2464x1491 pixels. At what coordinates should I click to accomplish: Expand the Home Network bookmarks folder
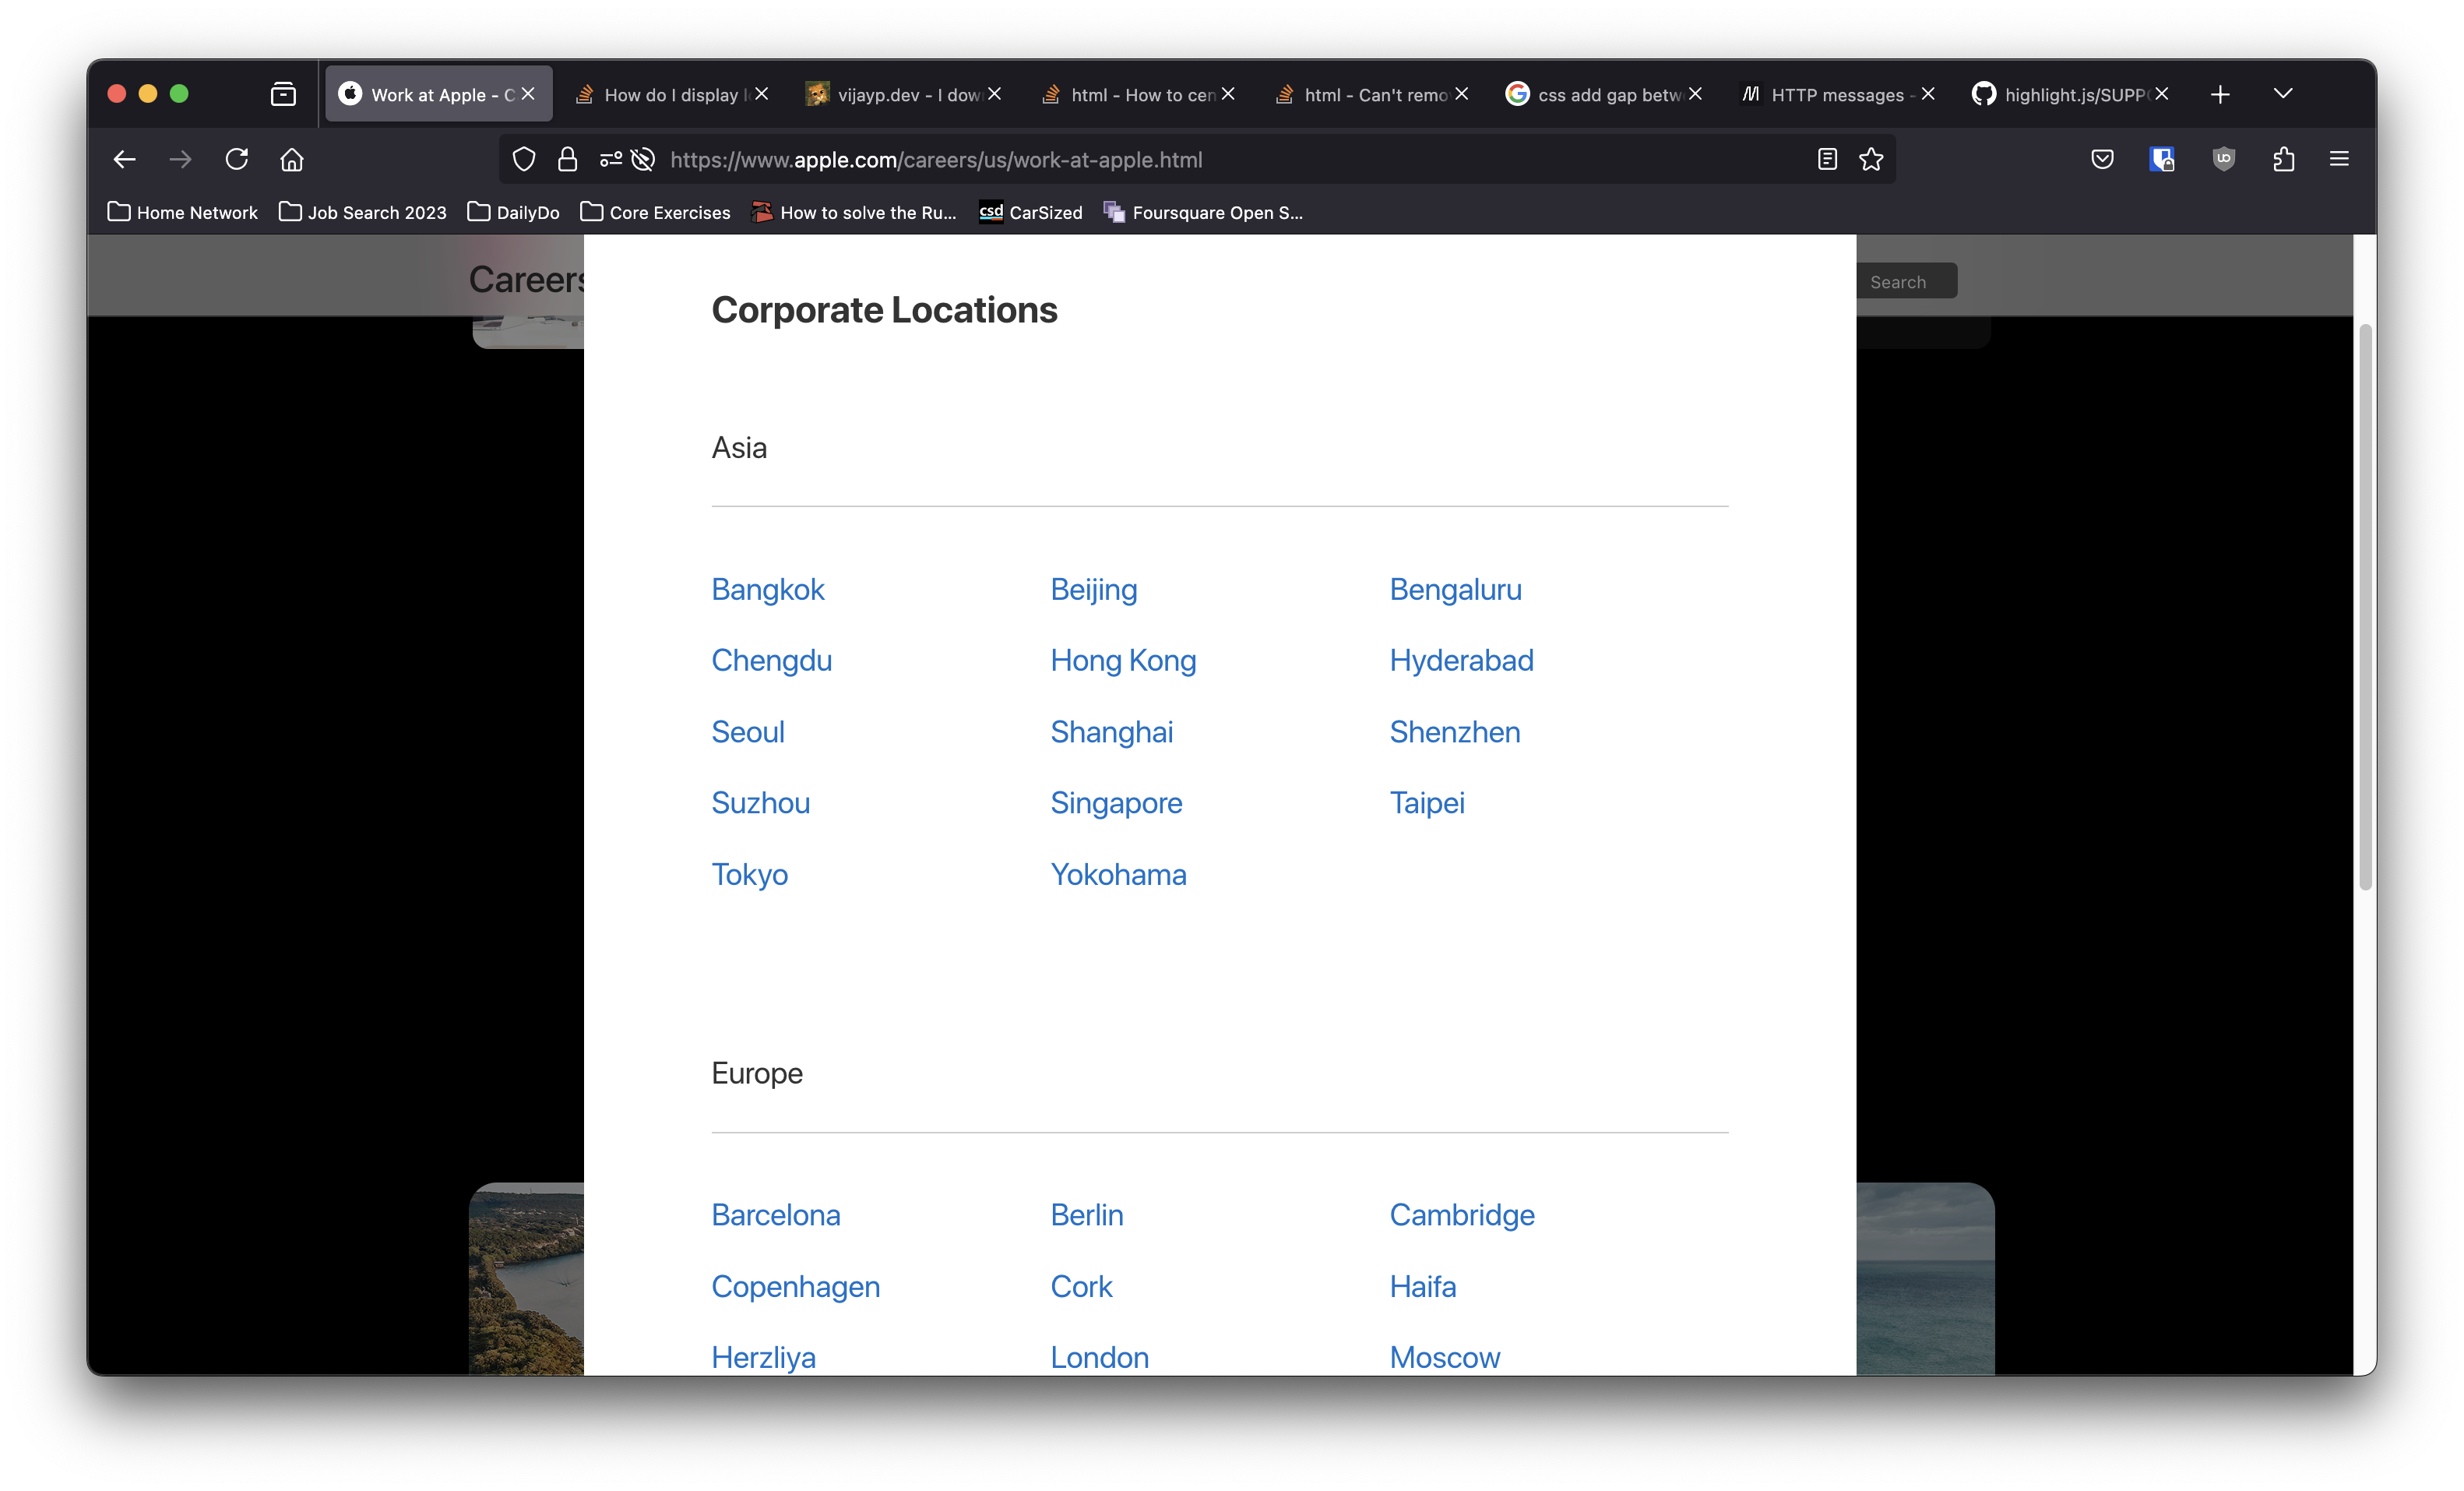[x=182, y=212]
